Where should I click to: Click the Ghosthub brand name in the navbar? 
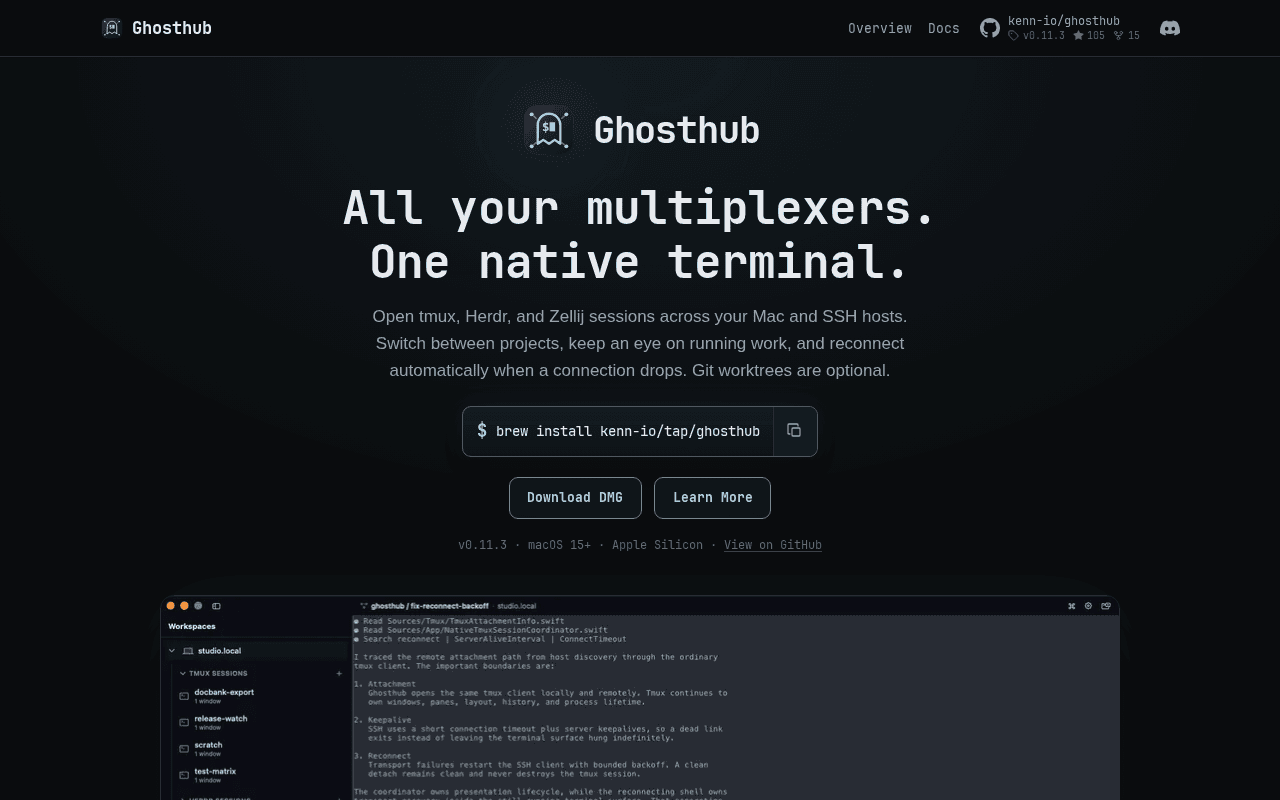coord(172,28)
